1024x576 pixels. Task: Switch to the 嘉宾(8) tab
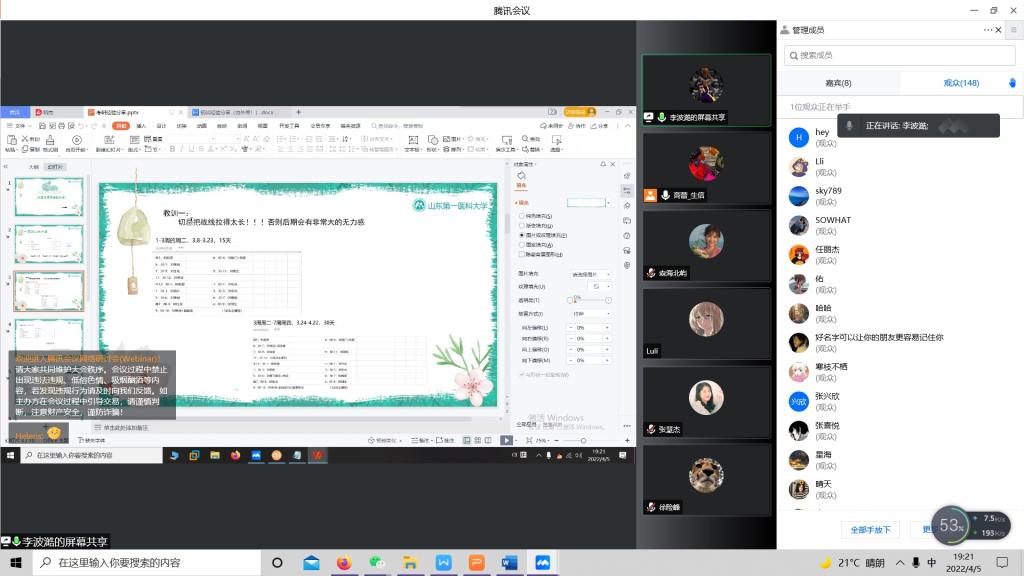[838, 83]
